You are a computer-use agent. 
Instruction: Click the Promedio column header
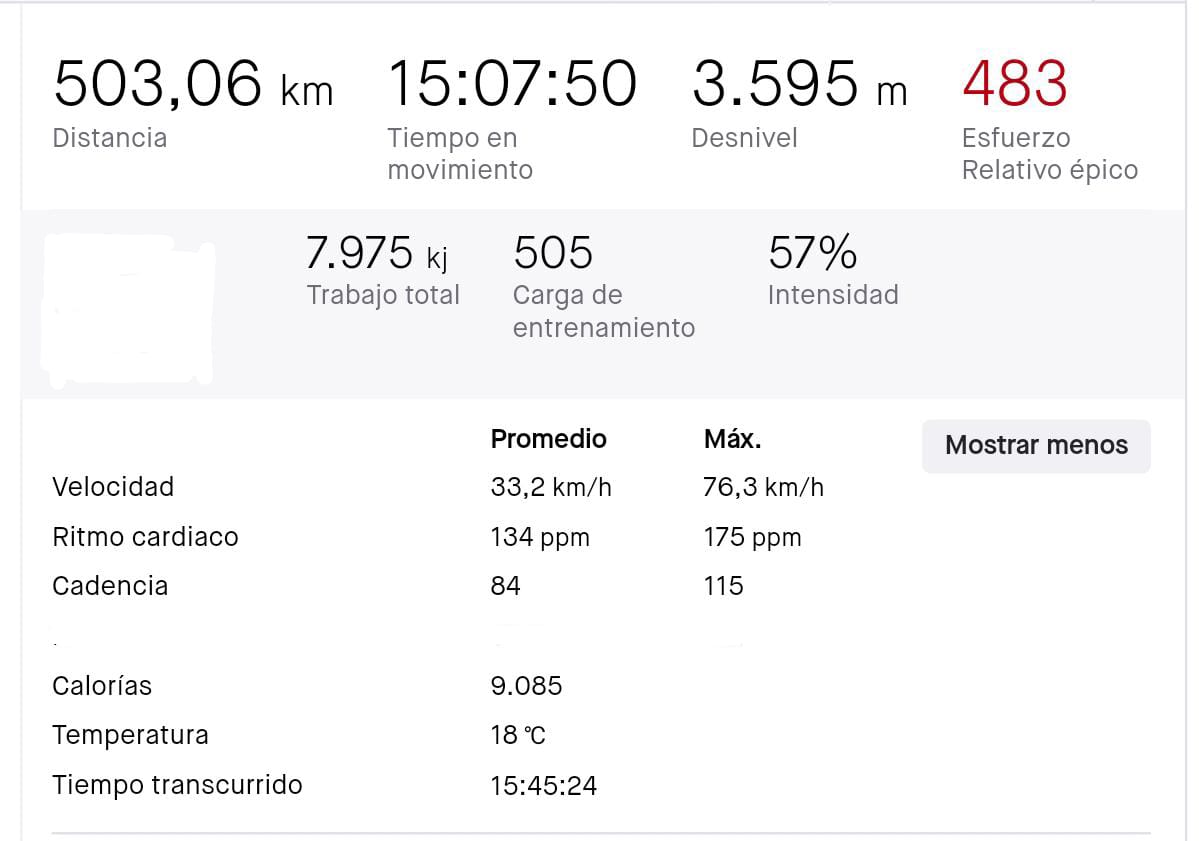pos(548,439)
